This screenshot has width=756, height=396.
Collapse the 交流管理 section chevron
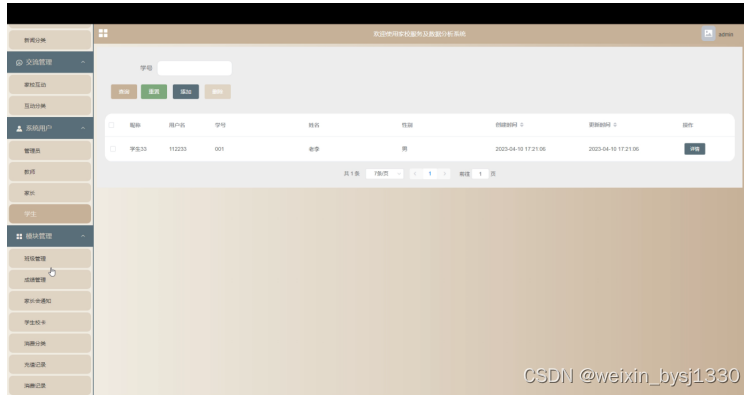[x=83, y=62]
